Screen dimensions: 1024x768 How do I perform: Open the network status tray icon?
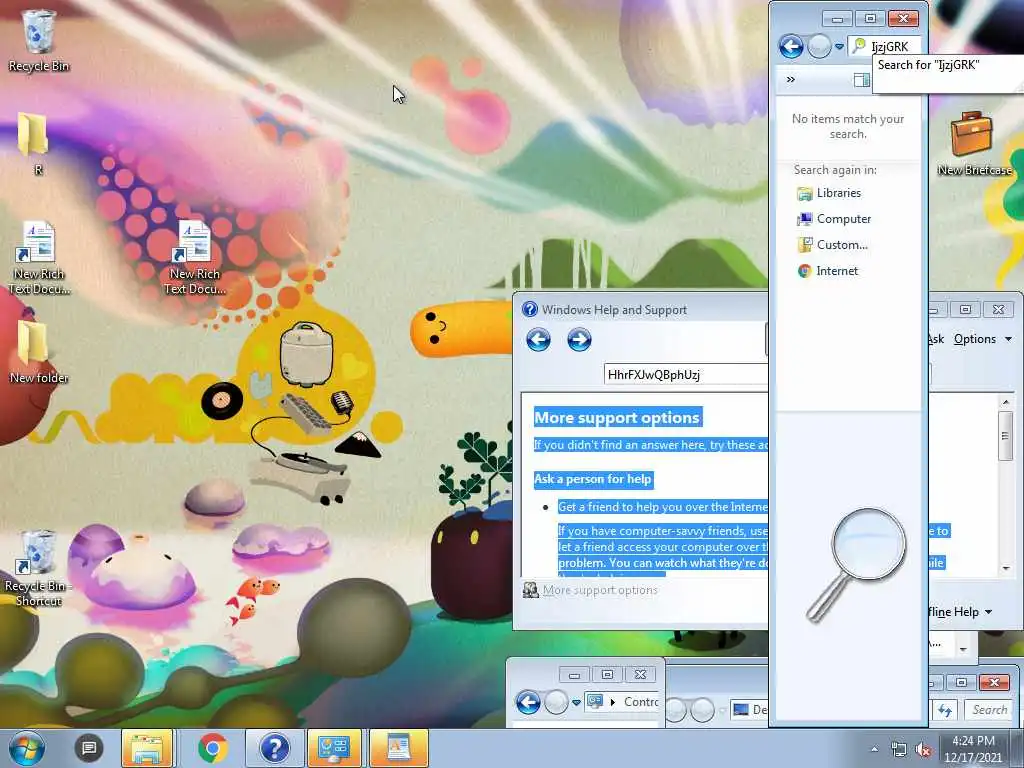(x=899, y=749)
